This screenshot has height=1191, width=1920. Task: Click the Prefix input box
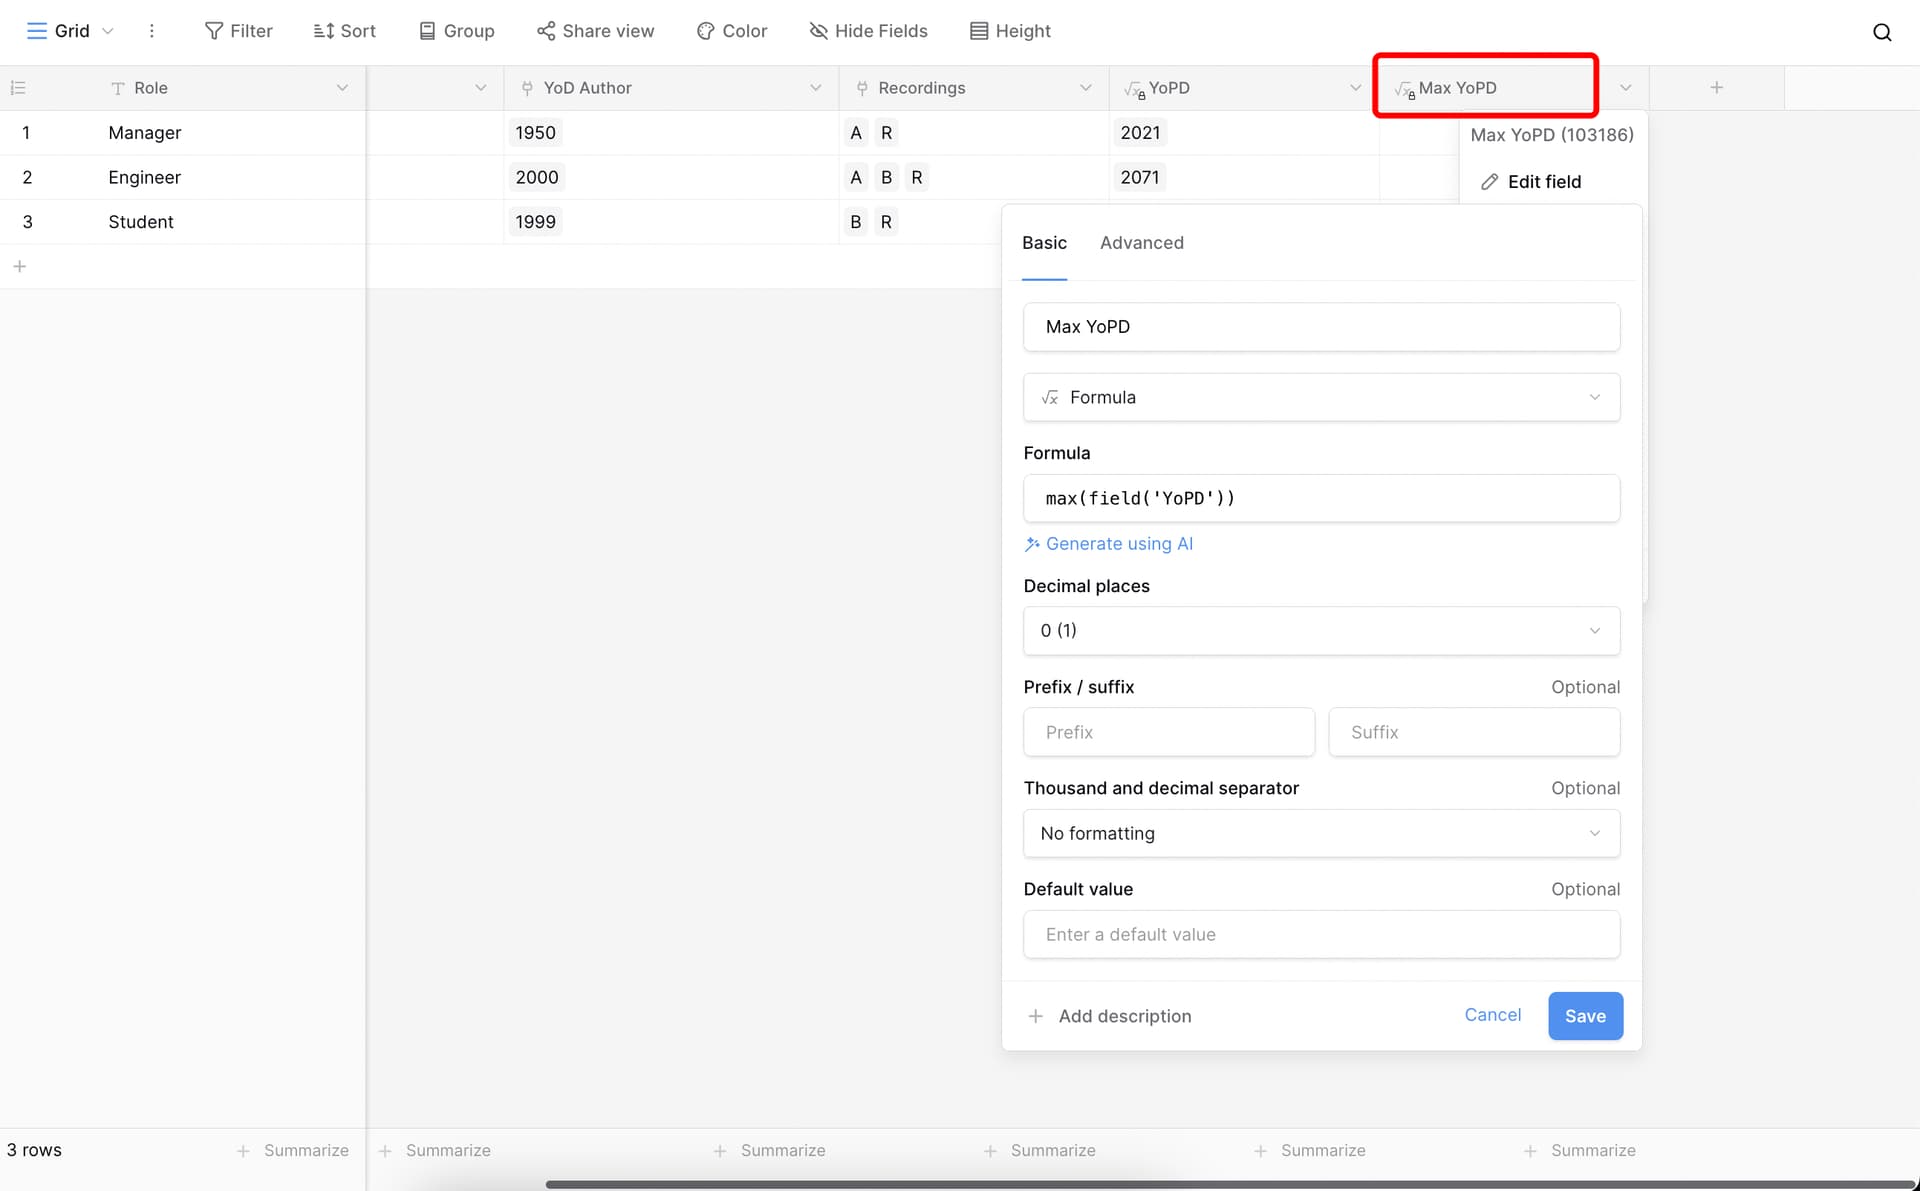click(1168, 733)
